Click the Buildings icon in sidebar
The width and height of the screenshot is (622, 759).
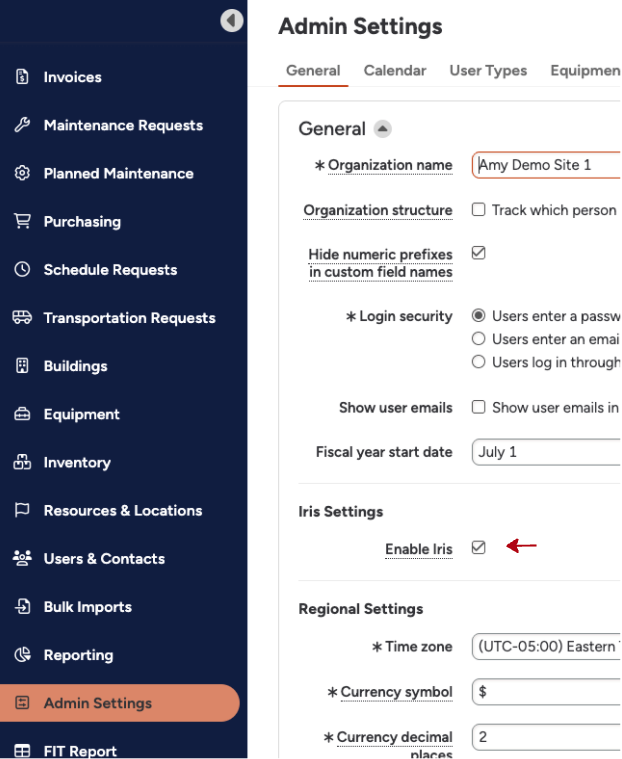pos(22,366)
